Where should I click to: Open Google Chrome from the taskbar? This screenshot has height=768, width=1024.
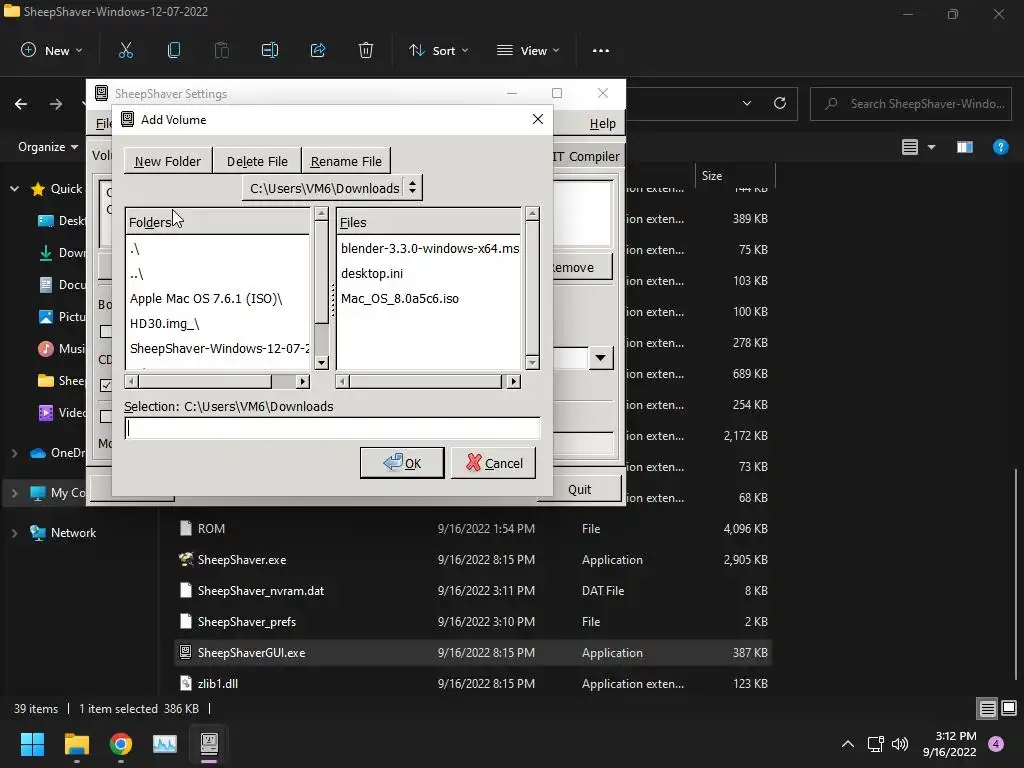tap(121, 744)
